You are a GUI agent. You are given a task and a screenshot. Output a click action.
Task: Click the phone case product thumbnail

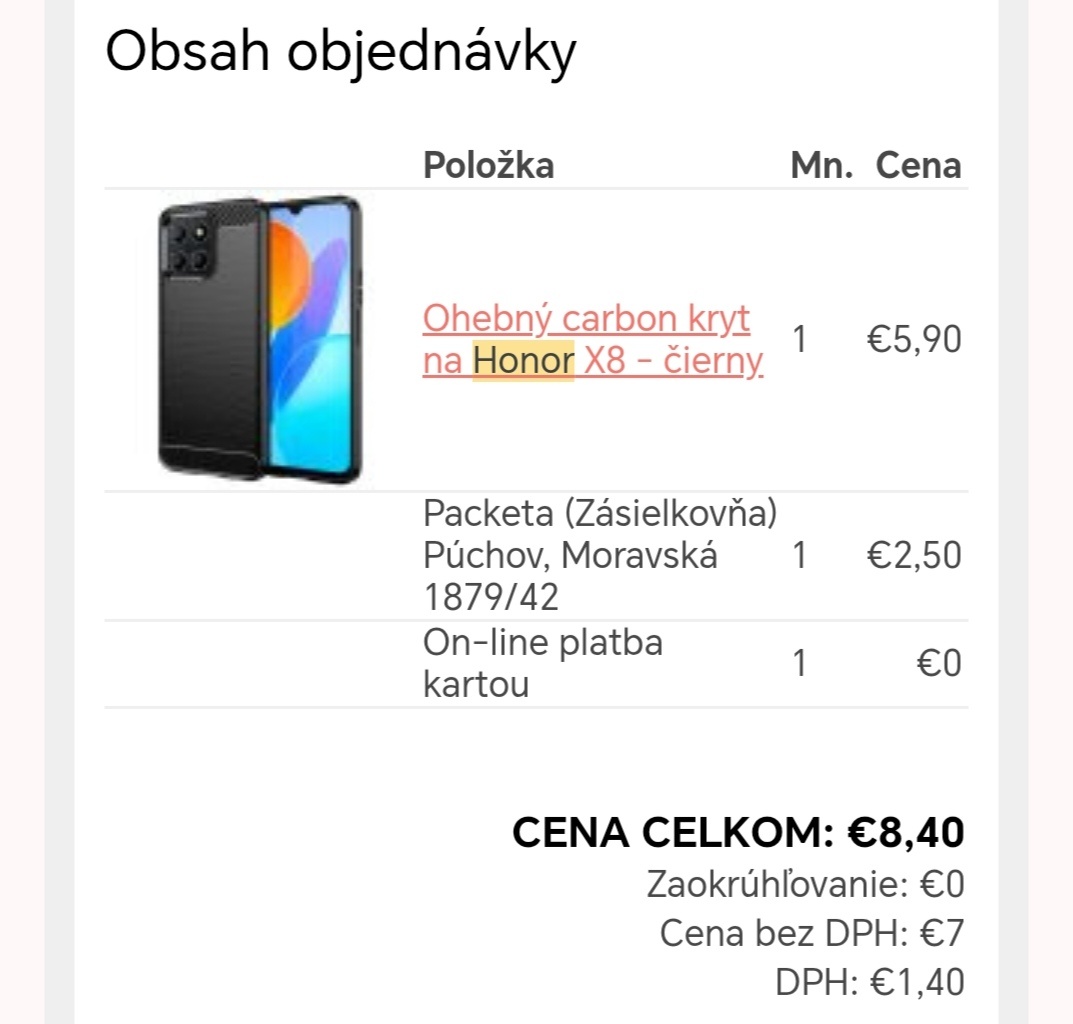tap(255, 340)
